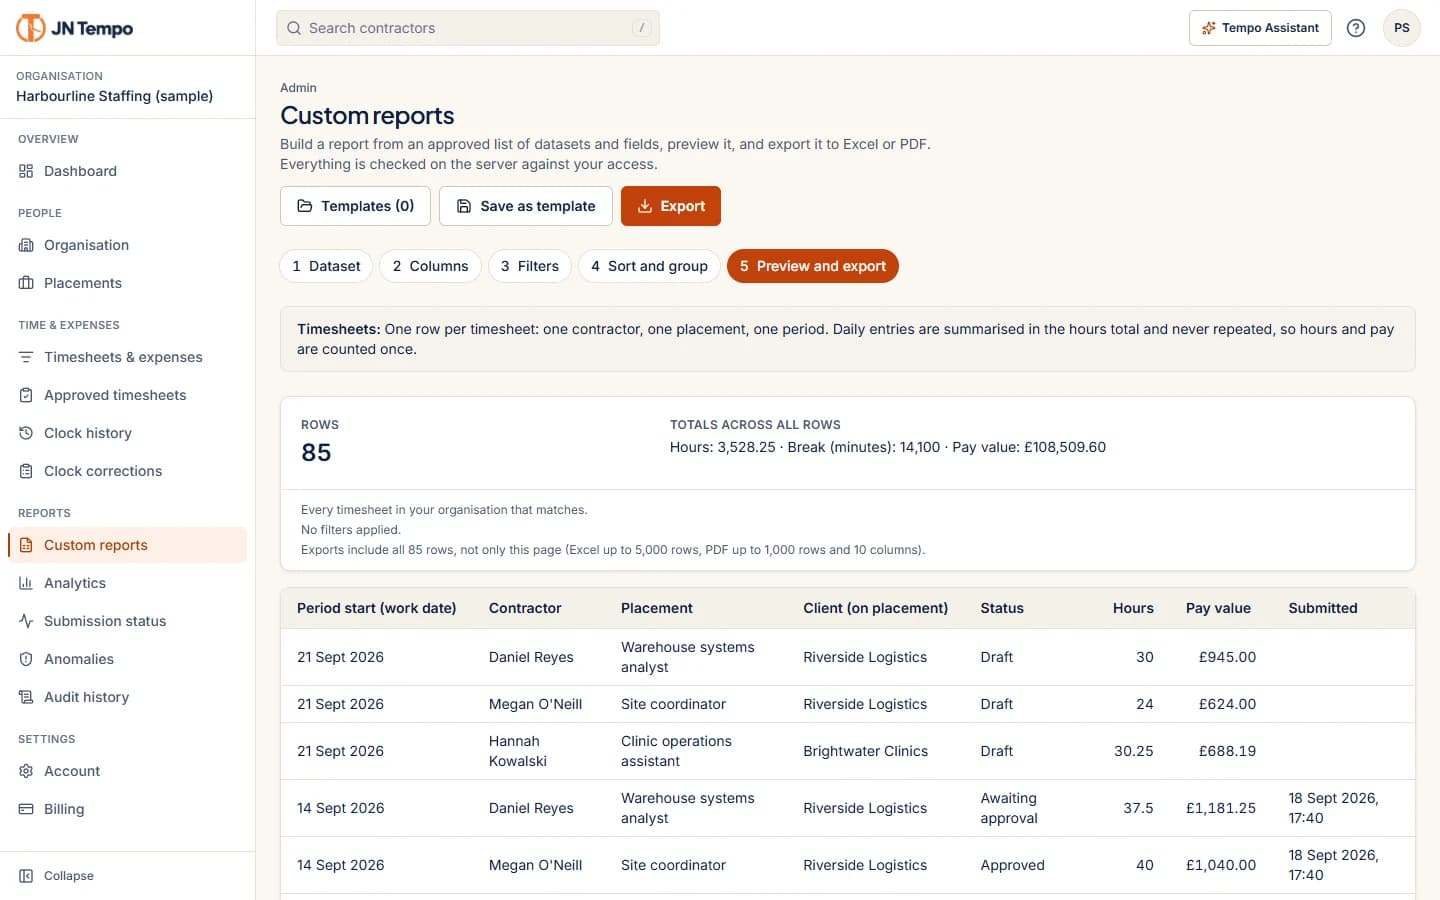This screenshot has width=1440, height=900.
Task: Click the Organisation building icon
Action: (x=26, y=245)
